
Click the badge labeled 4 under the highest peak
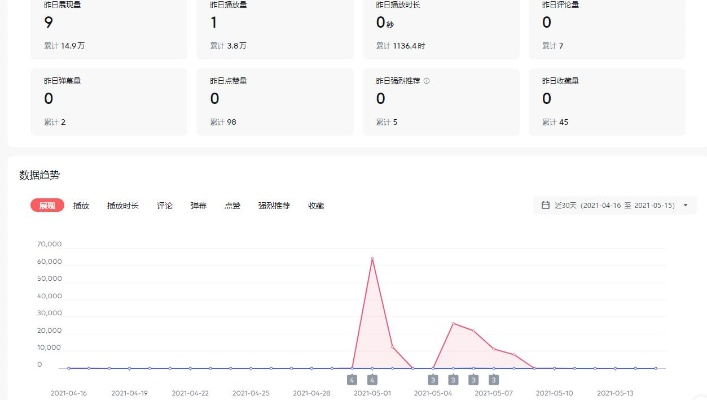click(372, 380)
